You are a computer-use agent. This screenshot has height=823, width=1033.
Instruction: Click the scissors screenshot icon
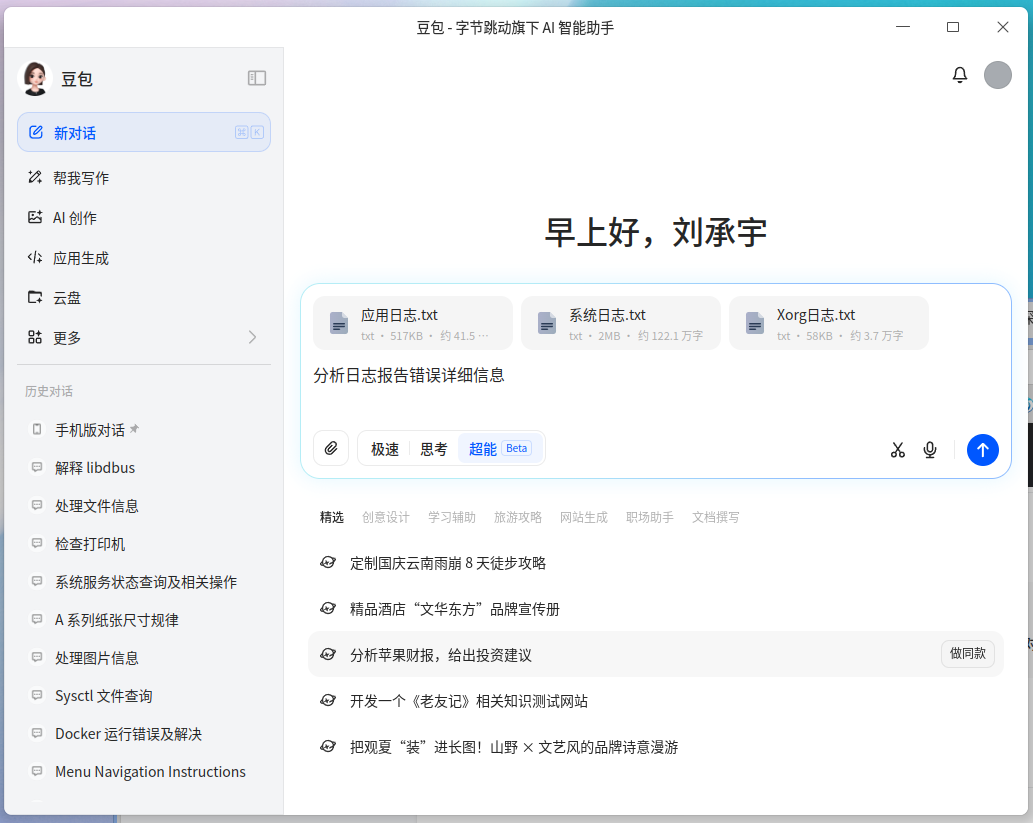897,450
